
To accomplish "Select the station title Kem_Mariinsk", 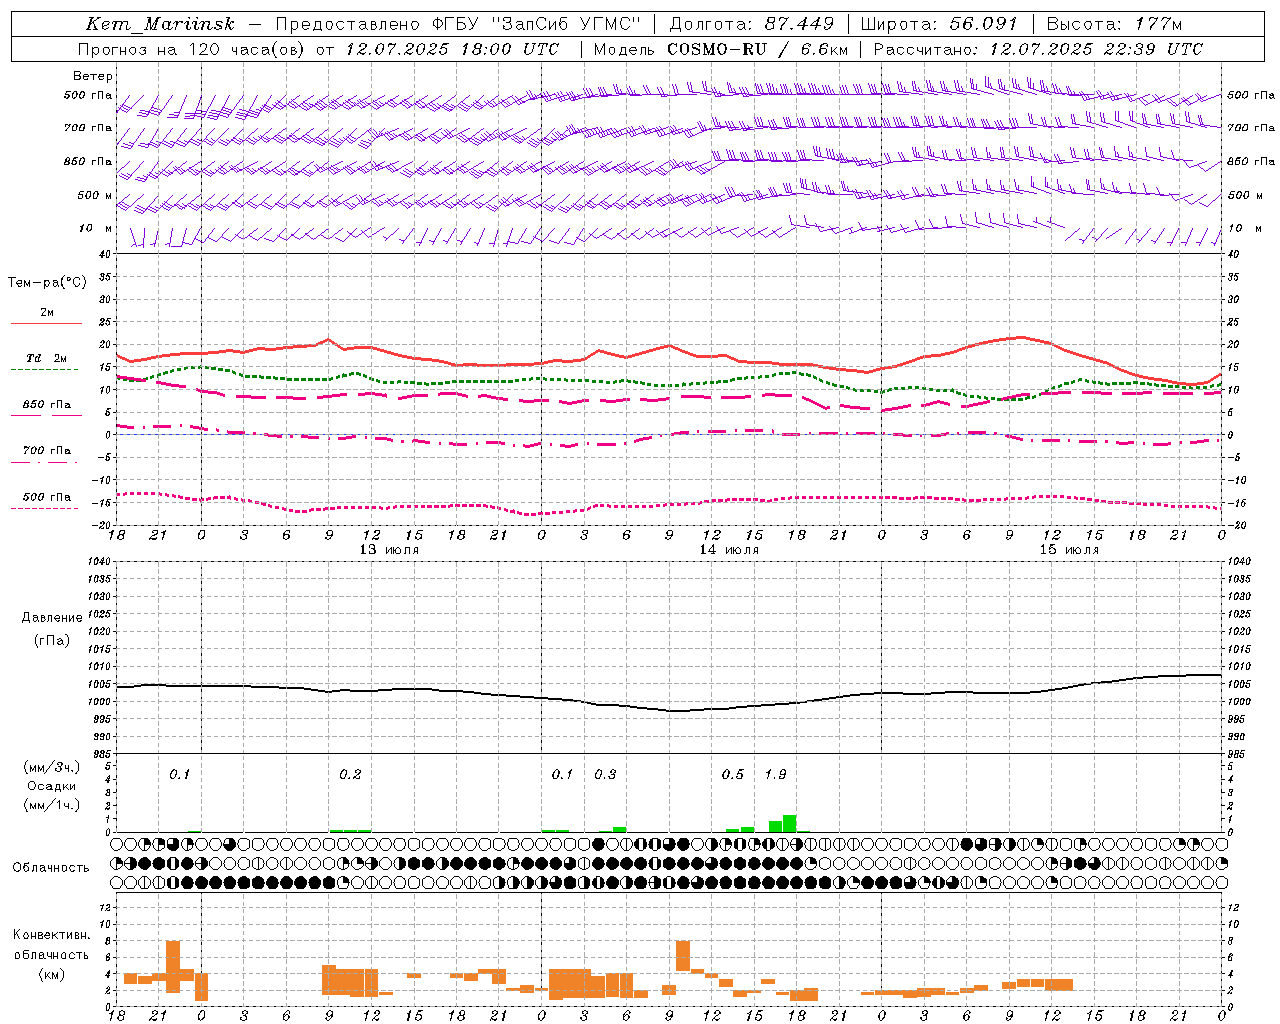I will (160, 24).
